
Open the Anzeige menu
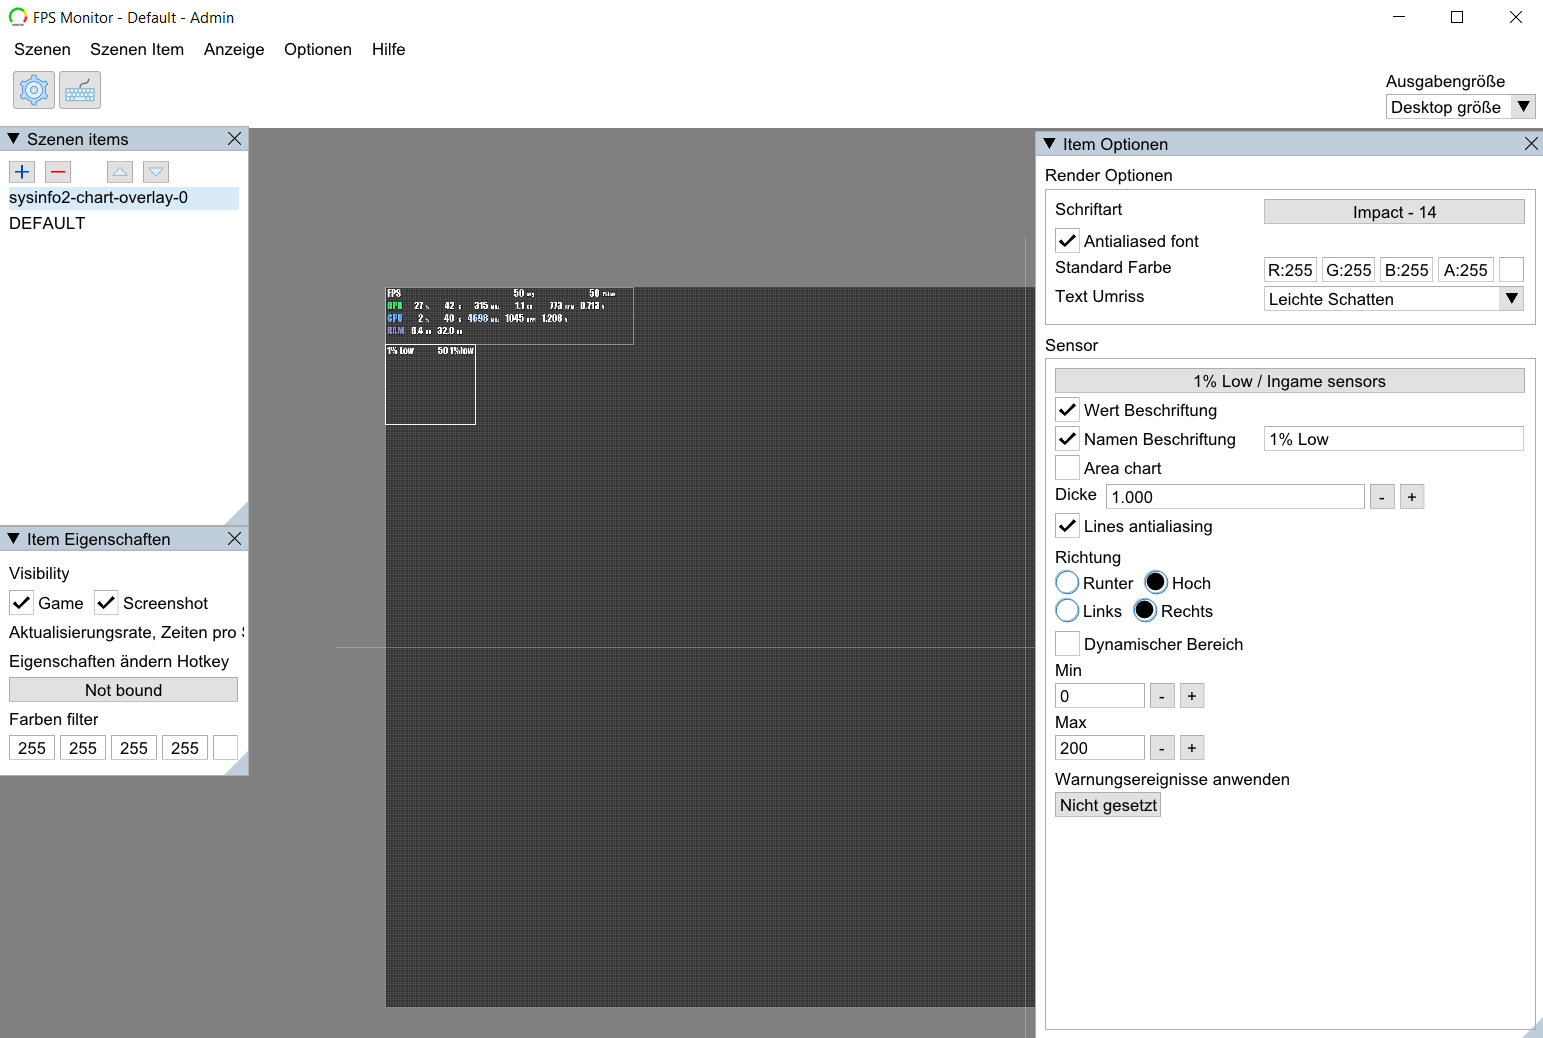coord(234,49)
